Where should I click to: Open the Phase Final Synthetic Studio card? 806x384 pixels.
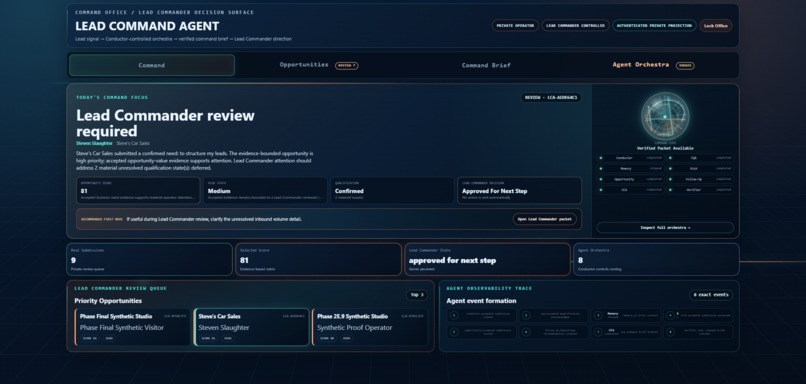133,327
